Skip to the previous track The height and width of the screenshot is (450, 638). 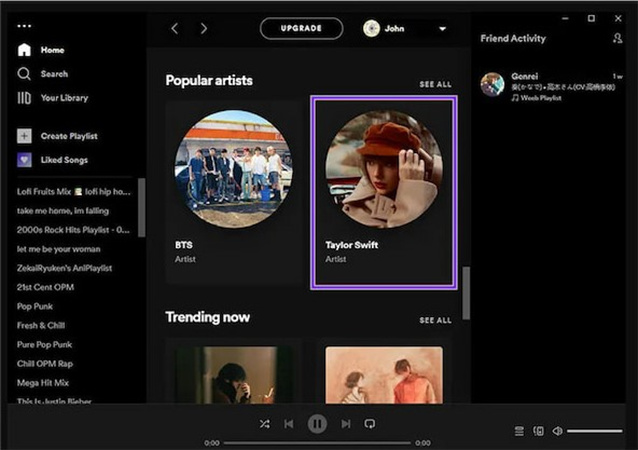289,424
